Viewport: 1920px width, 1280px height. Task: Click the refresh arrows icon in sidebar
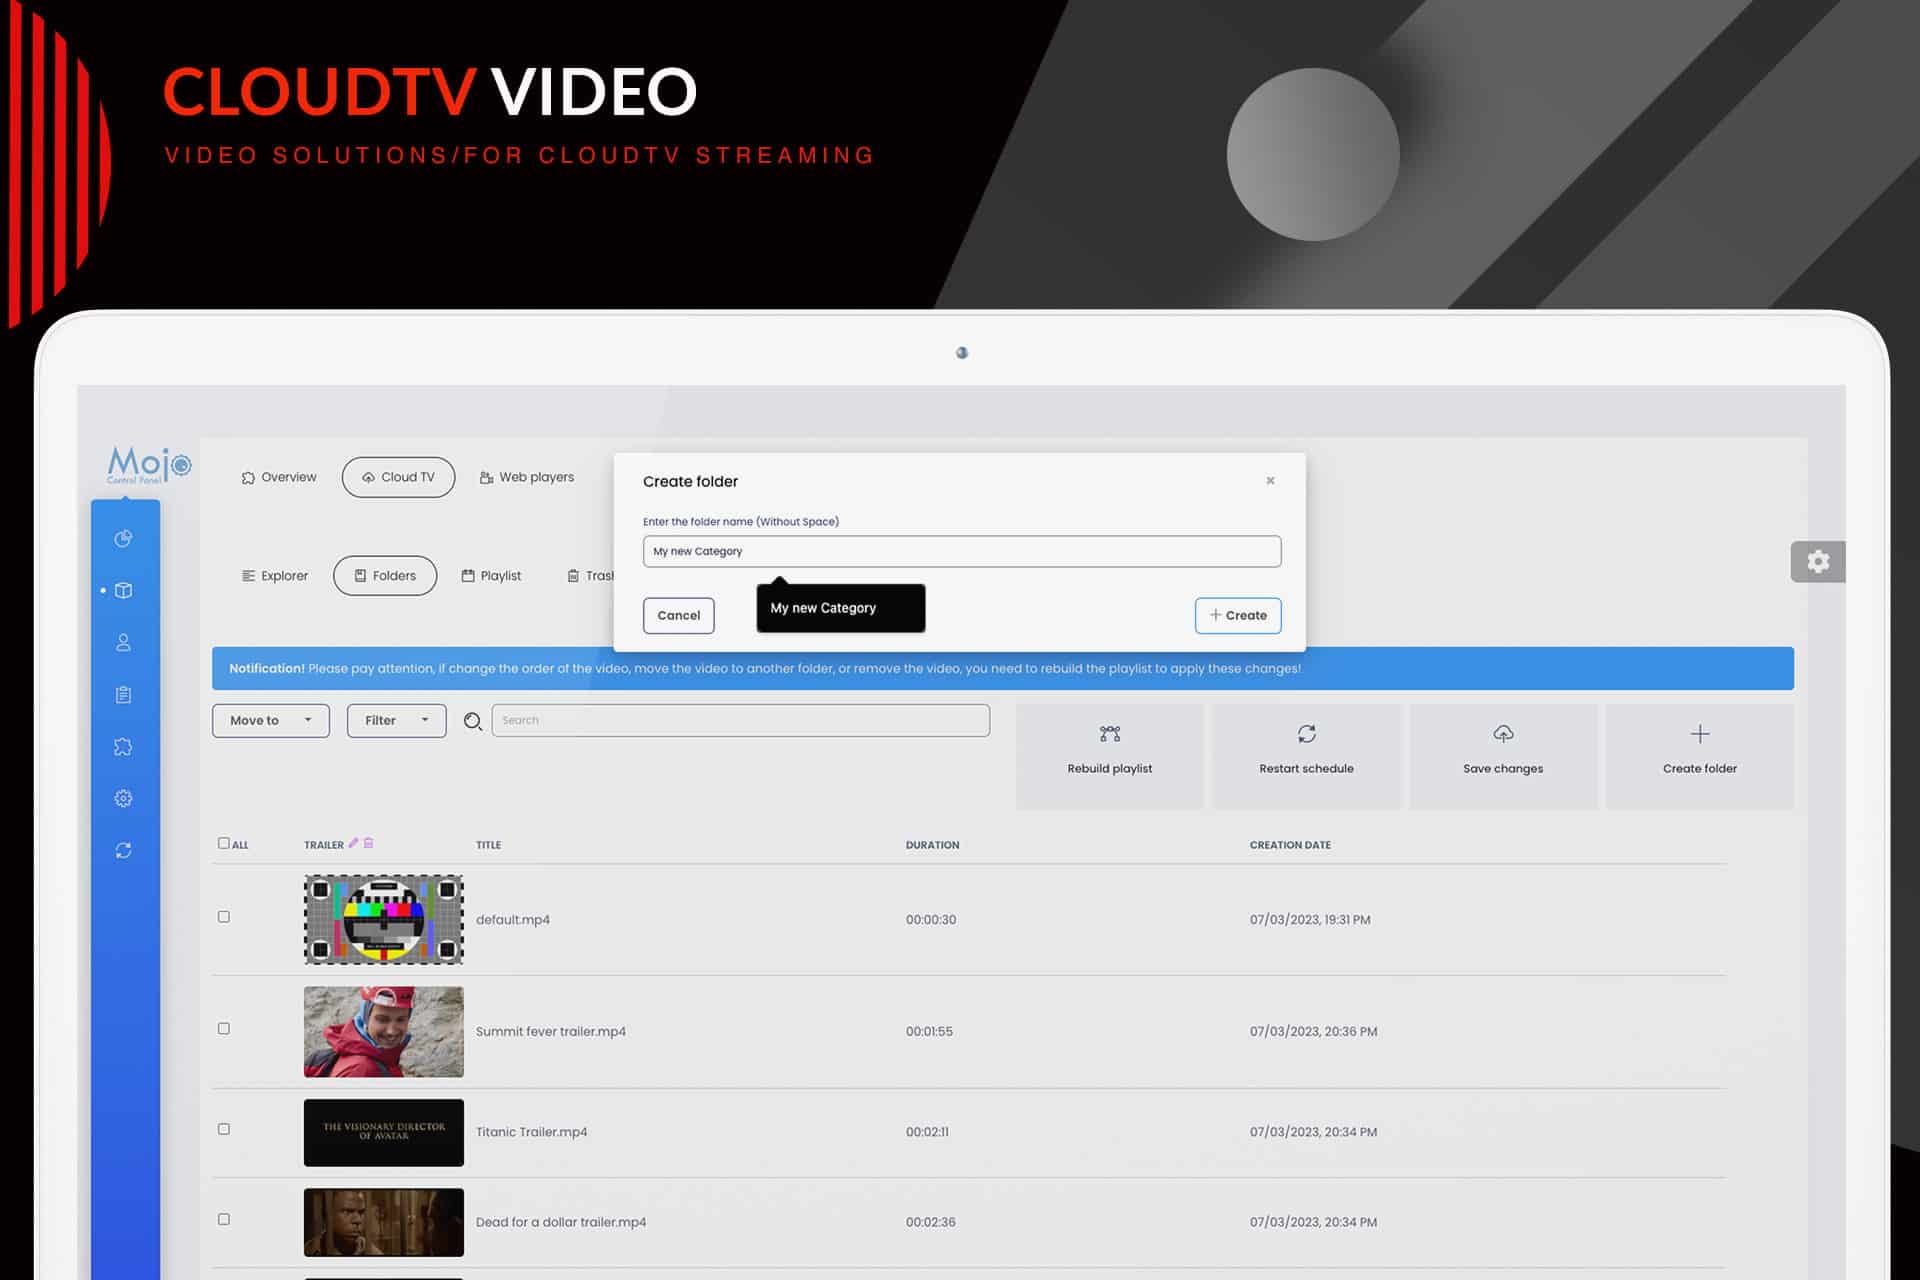coord(123,850)
